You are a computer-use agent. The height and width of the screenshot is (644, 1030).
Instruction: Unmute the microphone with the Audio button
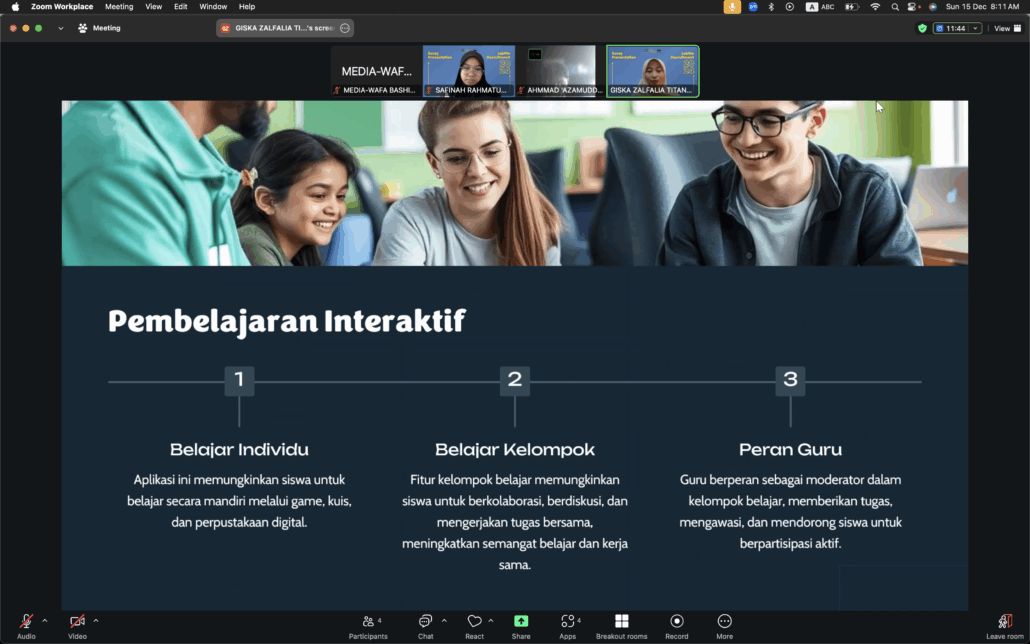coord(26,626)
